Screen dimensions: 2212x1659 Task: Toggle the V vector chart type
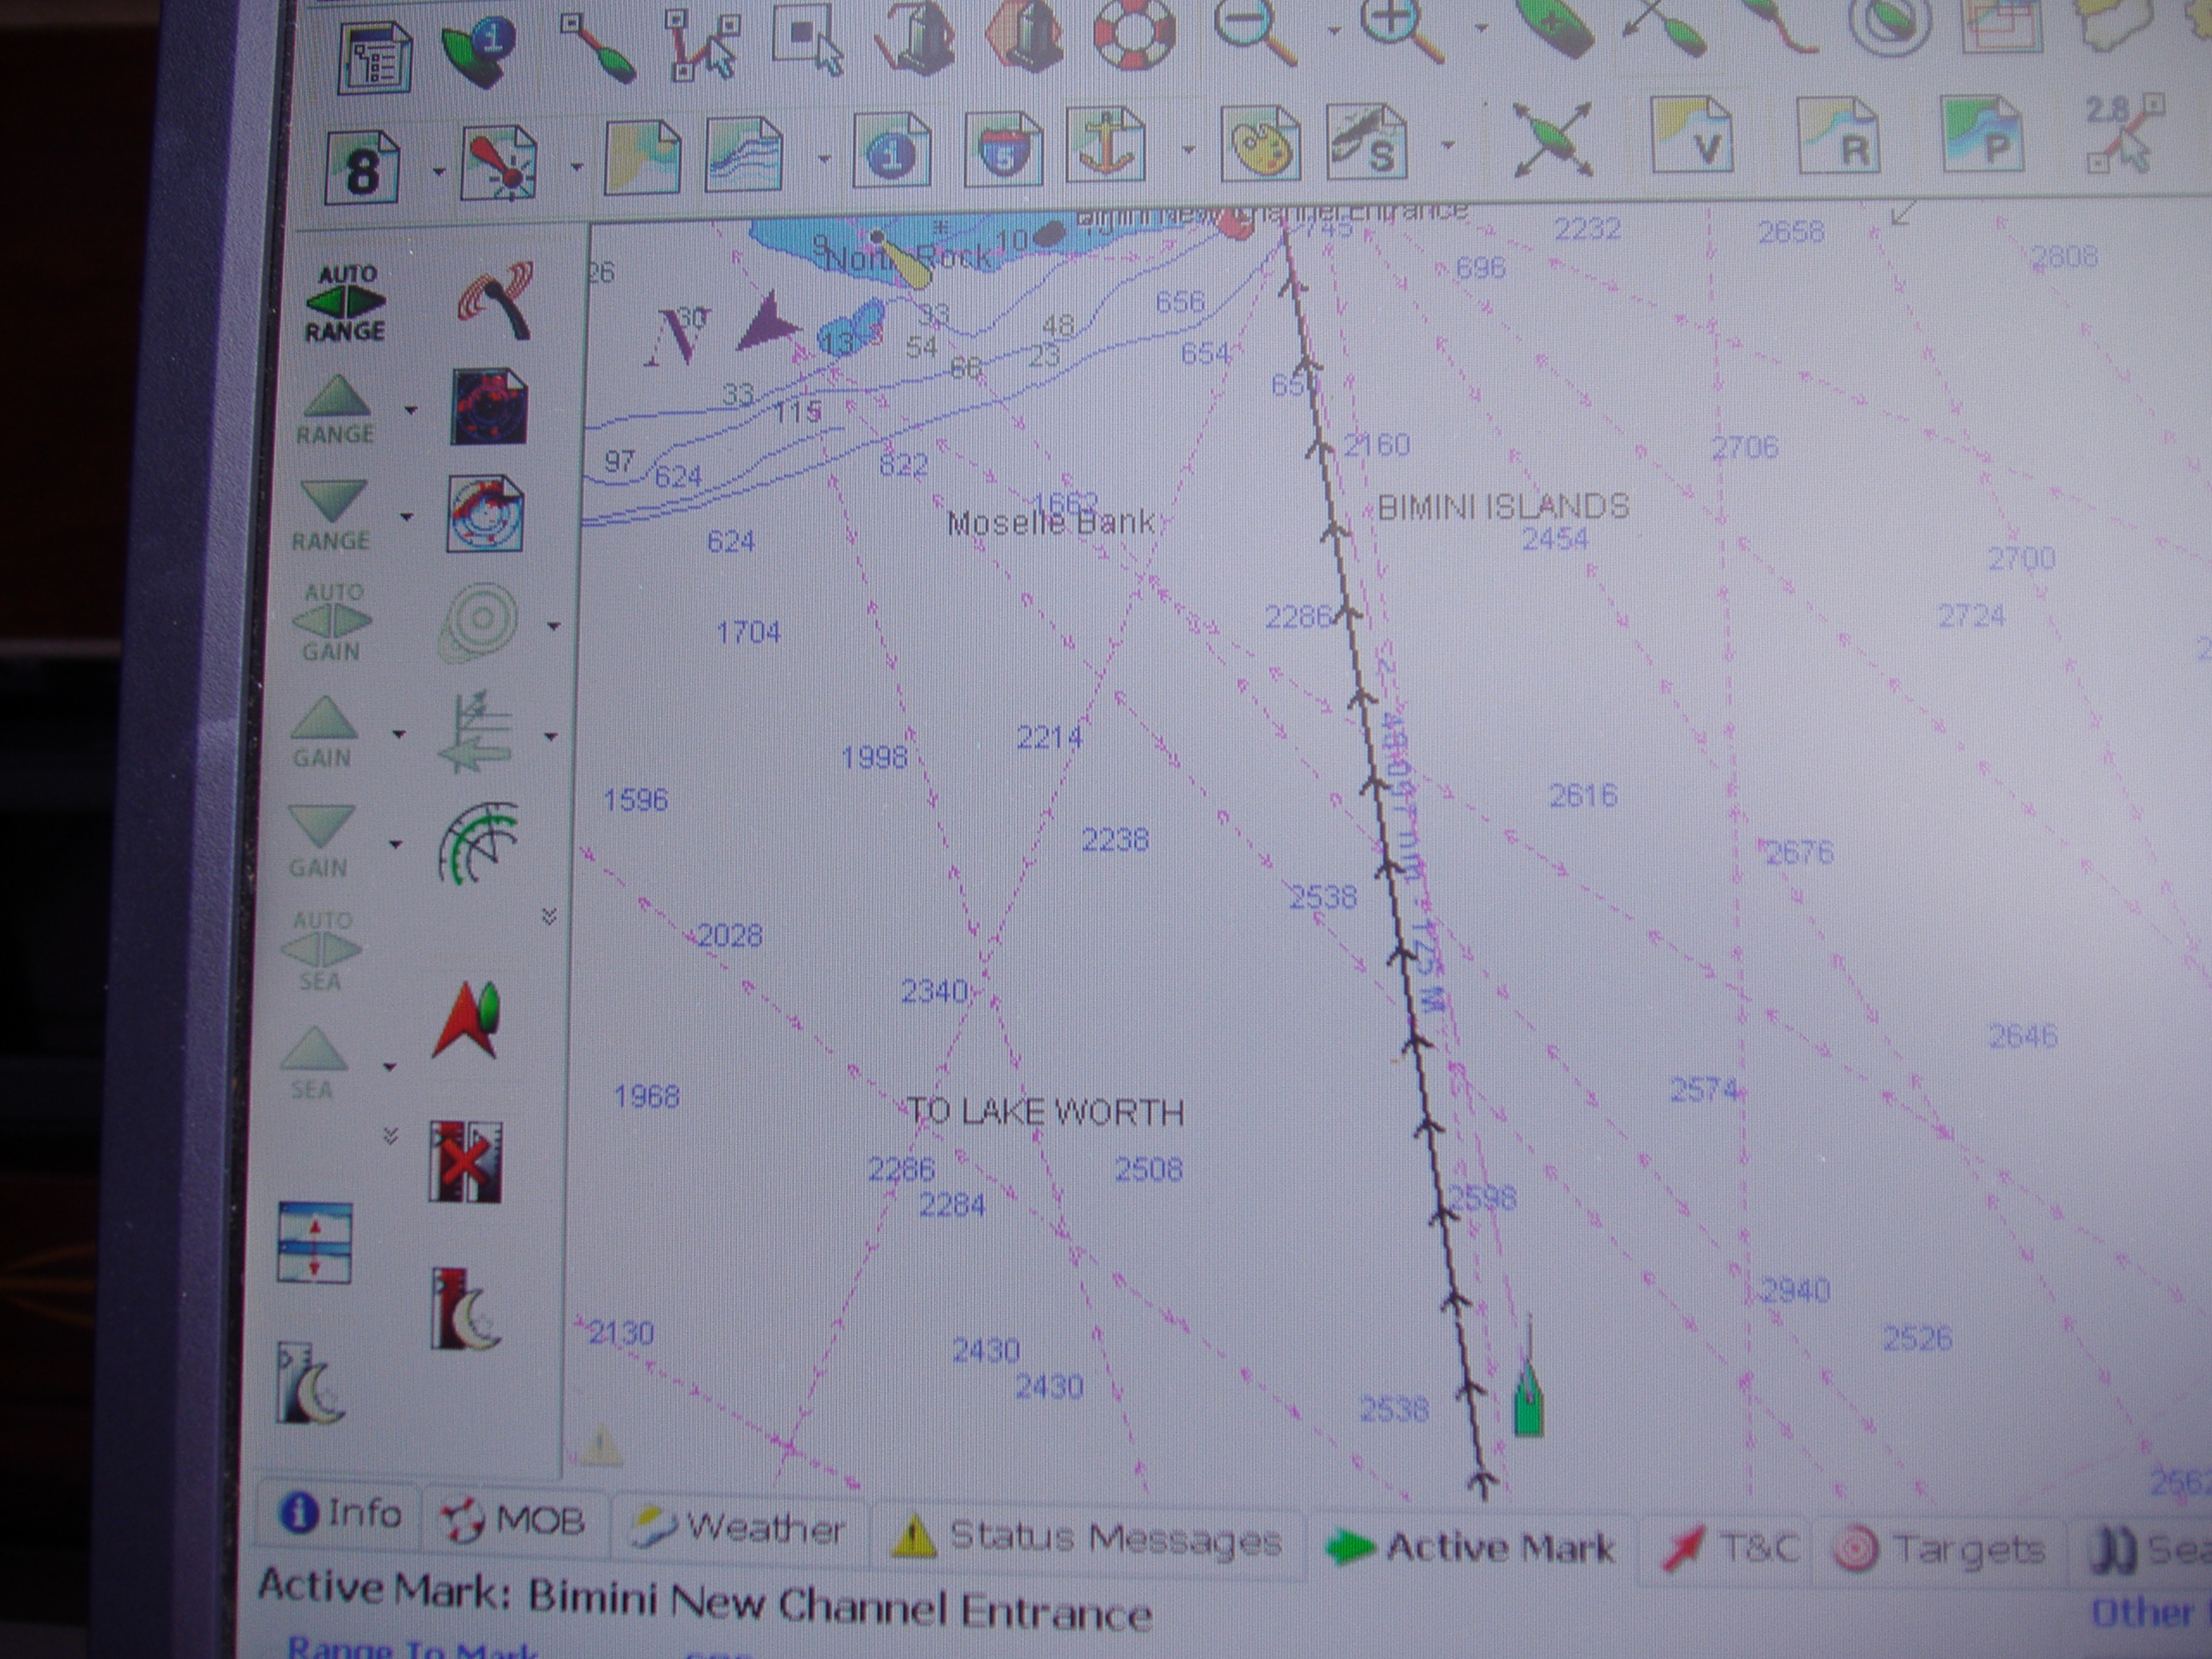tap(1691, 136)
